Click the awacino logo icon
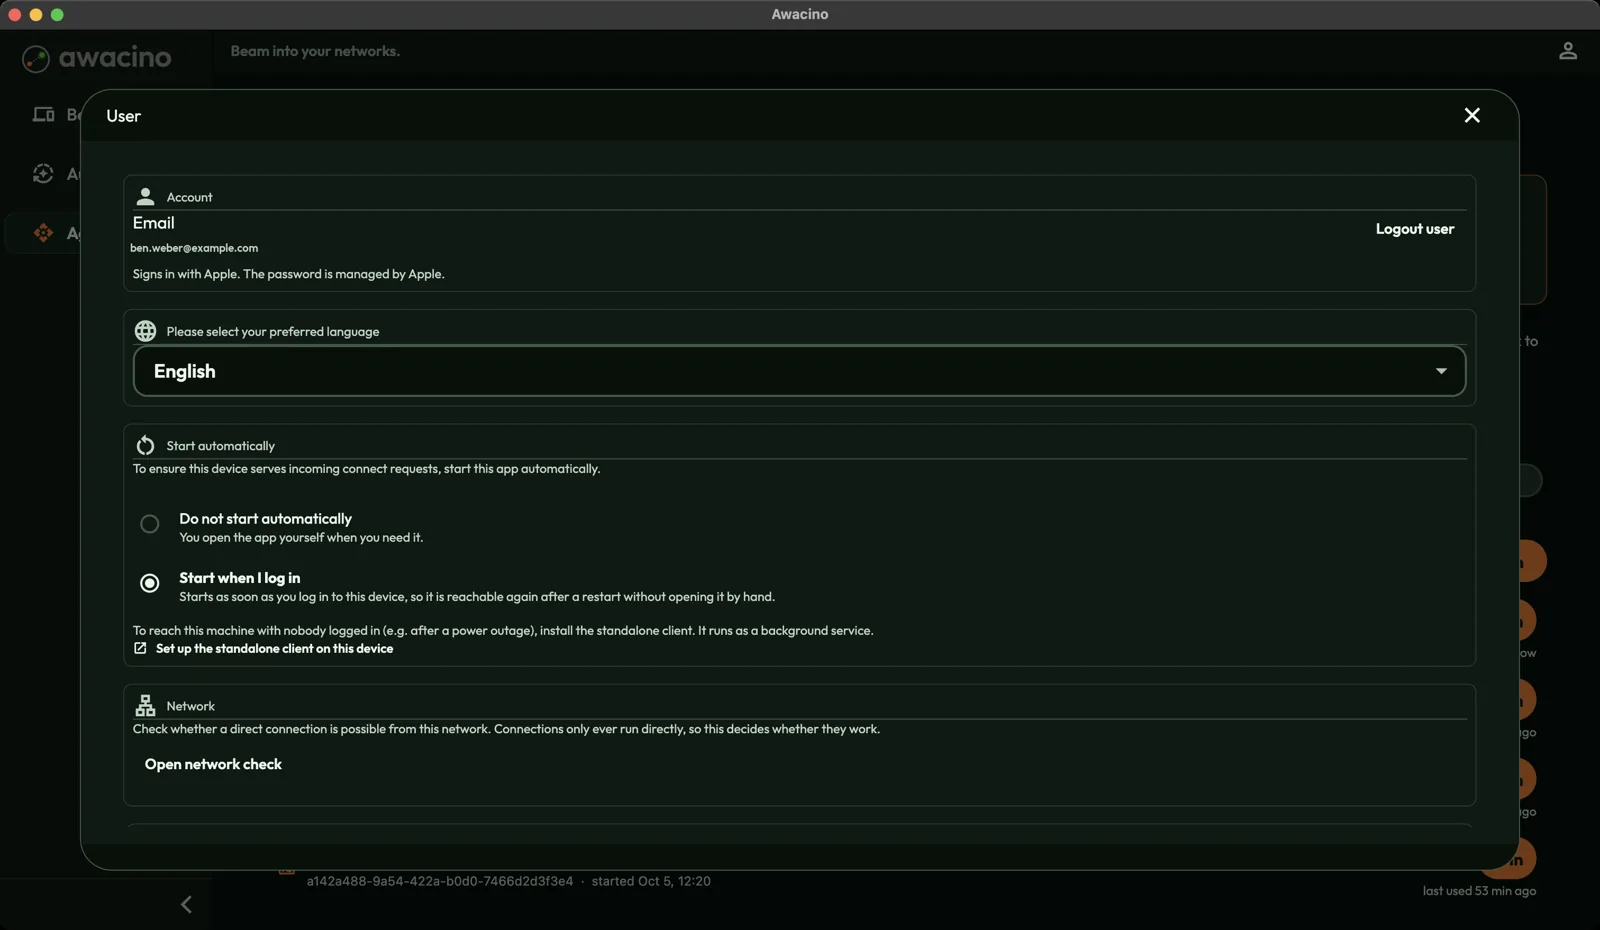1600x930 pixels. (x=36, y=59)
